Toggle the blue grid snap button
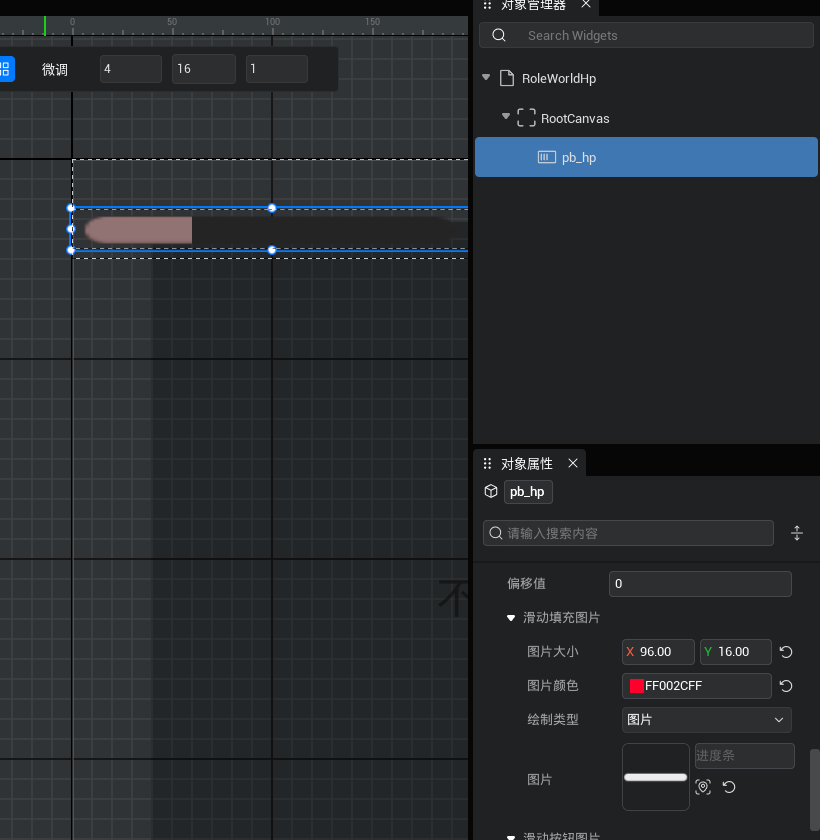The image size is (820, 840). point(6,69)
